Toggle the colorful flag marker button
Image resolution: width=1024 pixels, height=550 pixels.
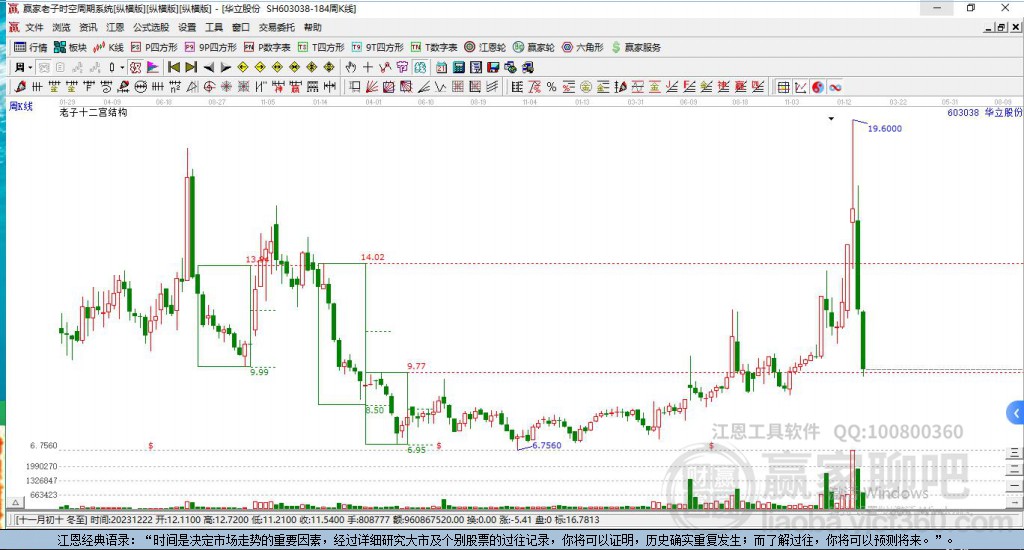coord(153,67)
